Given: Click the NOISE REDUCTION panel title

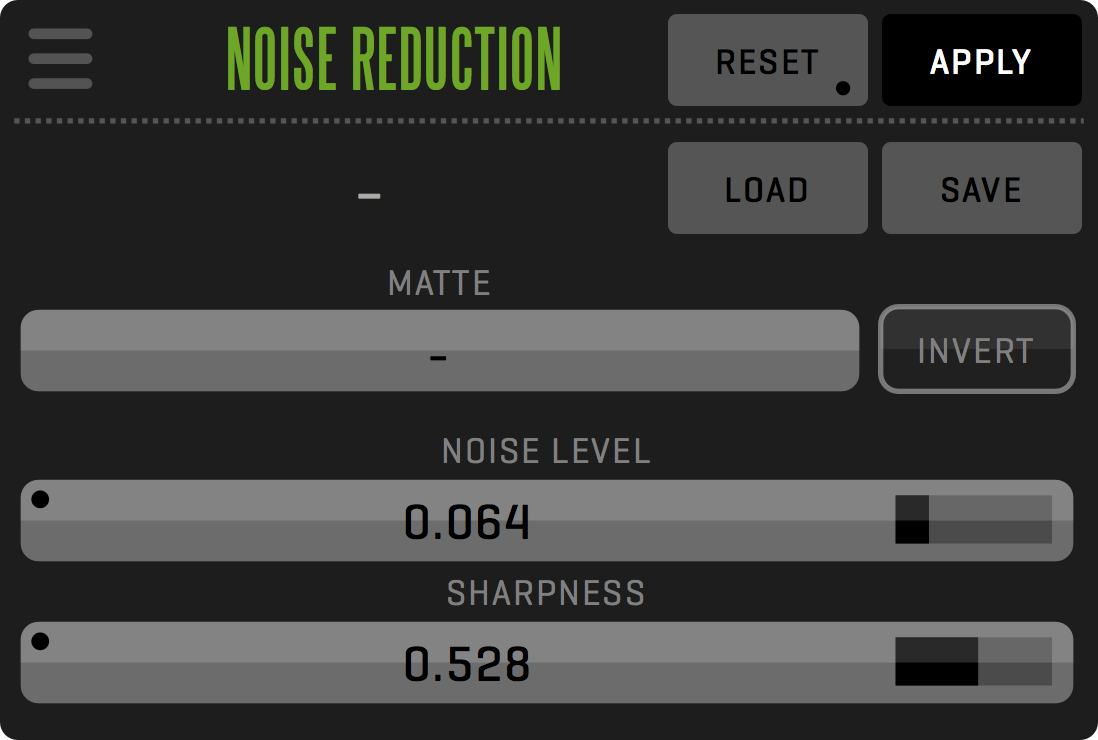Looking at the screenshot, I should click(x=394, y=59).
